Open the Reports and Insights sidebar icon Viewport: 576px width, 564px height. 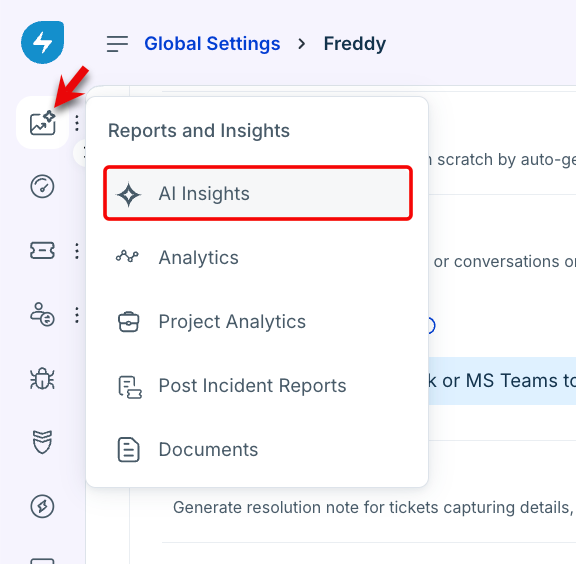click(x=43, y=123)
